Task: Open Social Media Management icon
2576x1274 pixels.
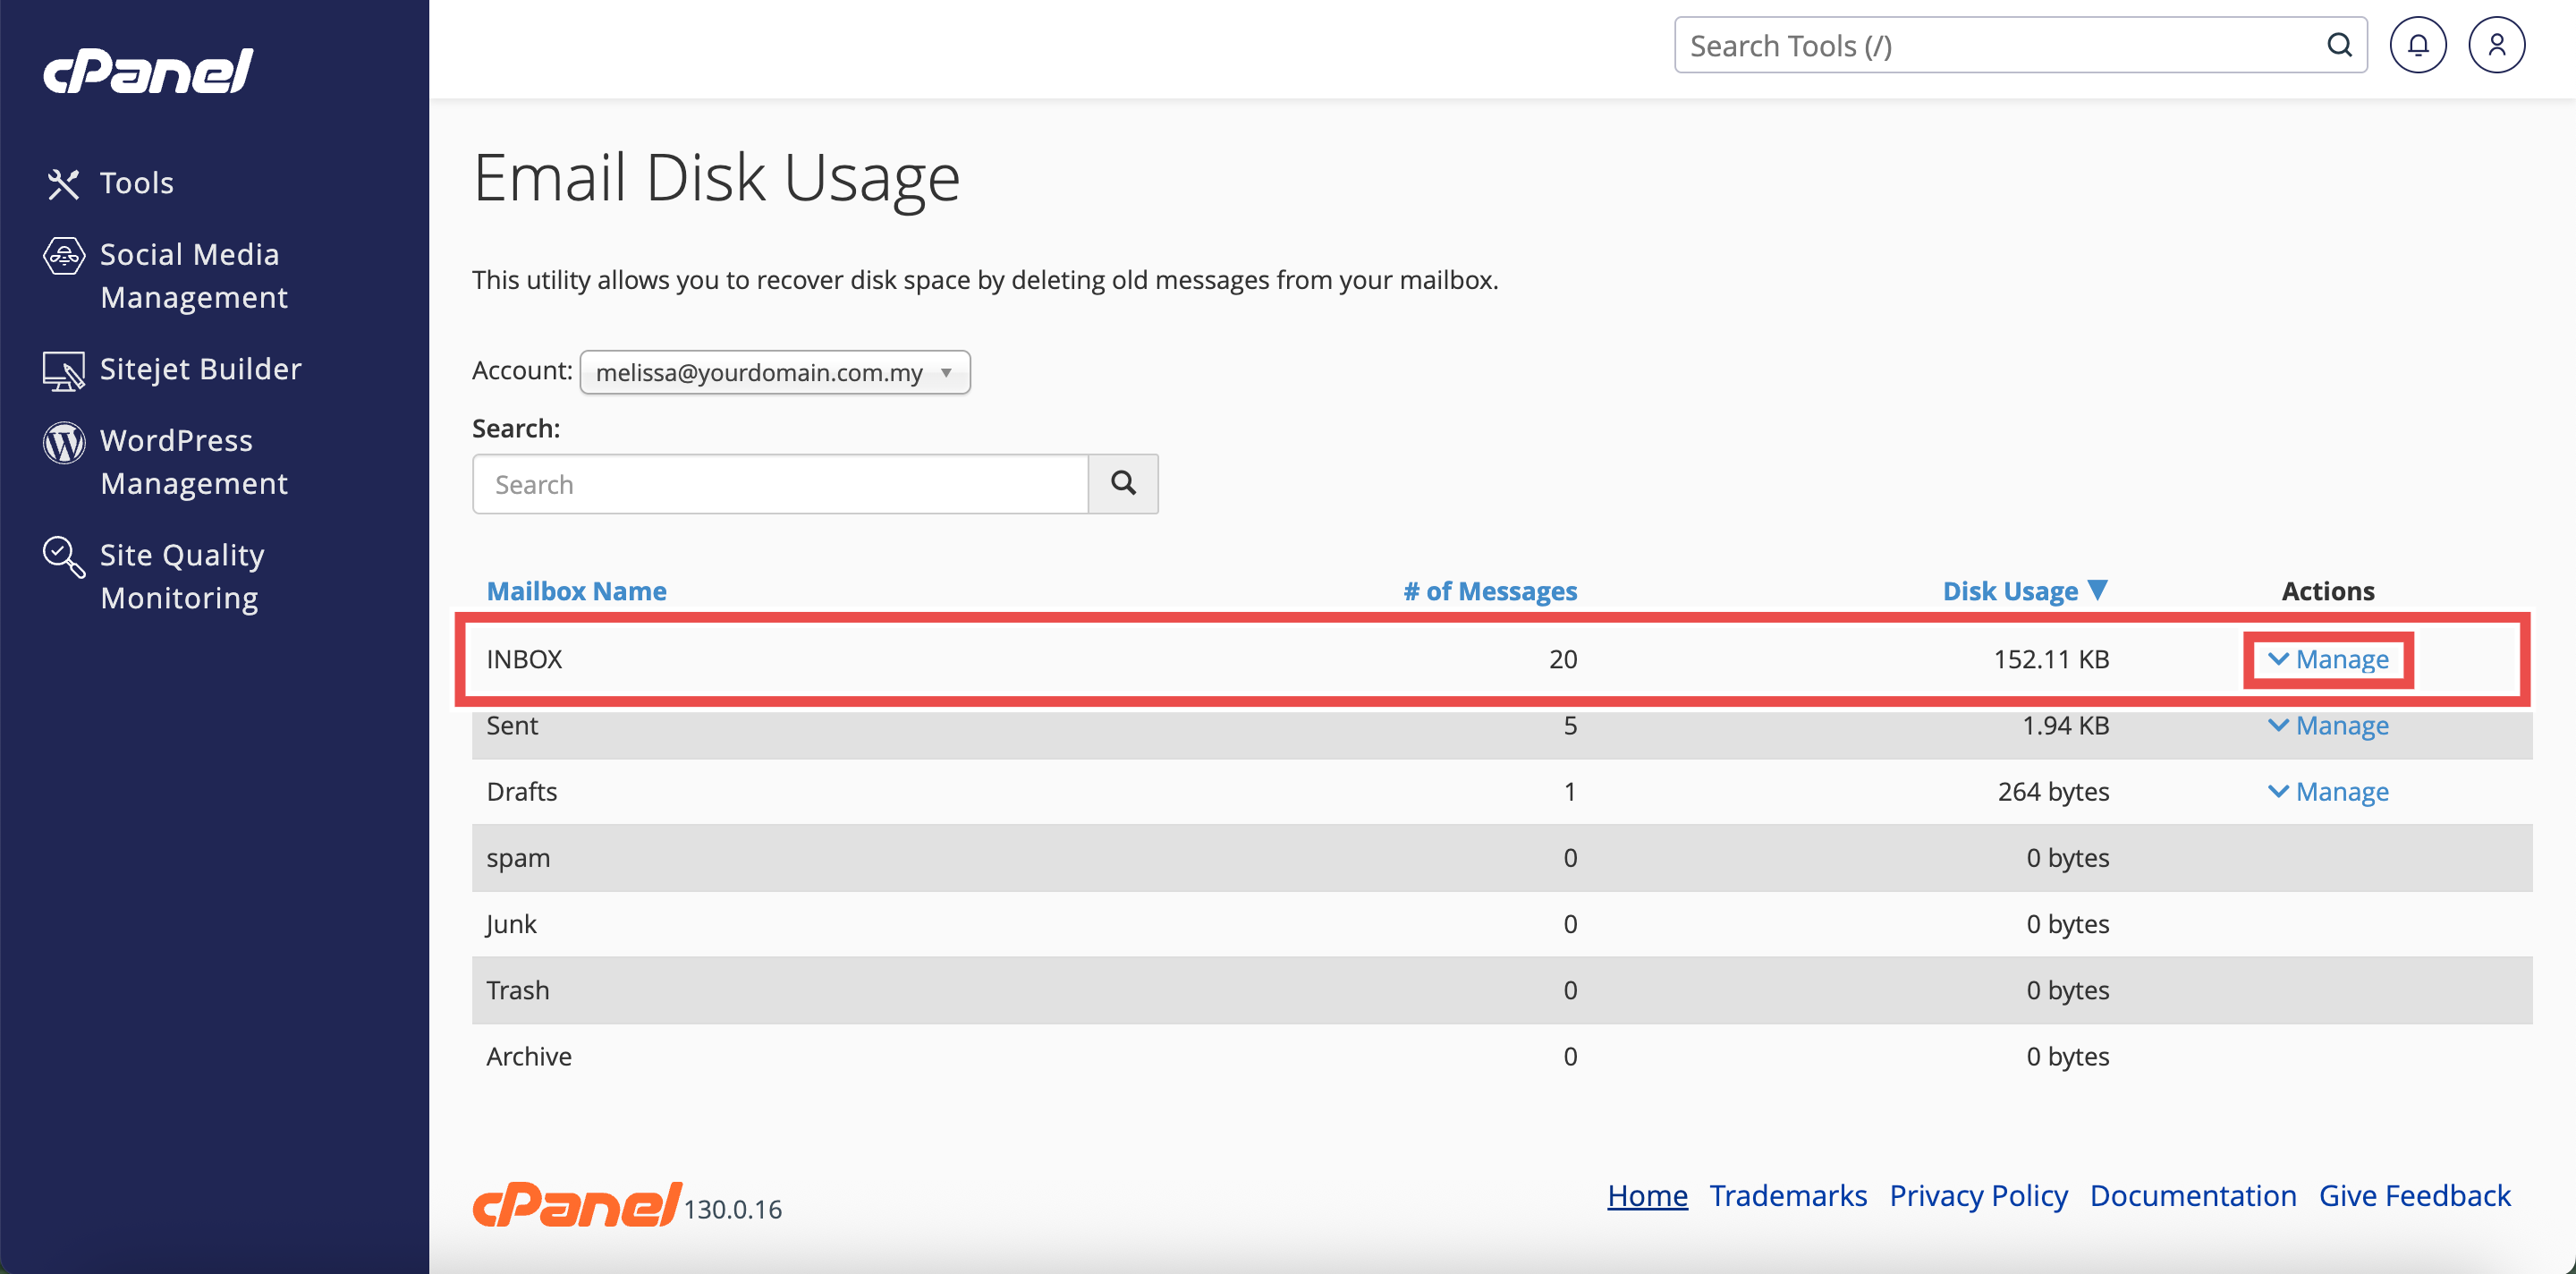Action: [x=64, y=256]
